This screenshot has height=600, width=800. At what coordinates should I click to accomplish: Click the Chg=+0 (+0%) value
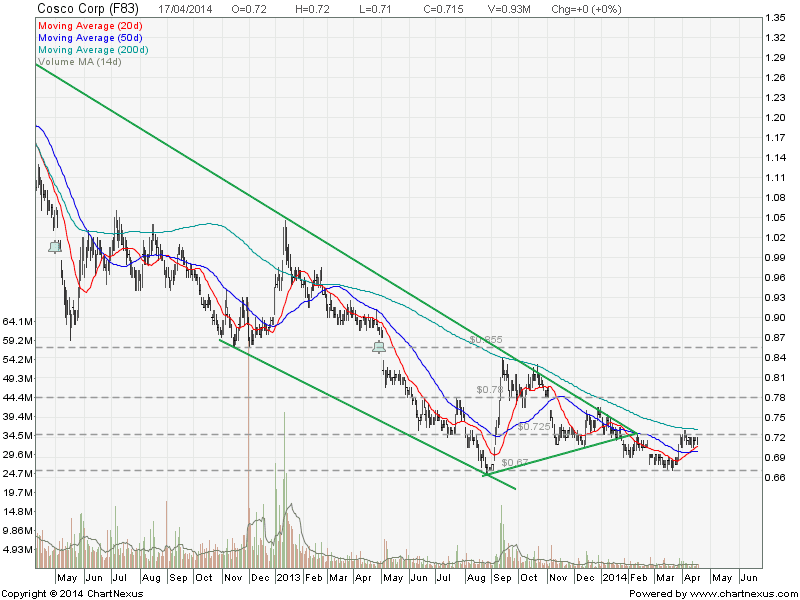tap(586, 9)
